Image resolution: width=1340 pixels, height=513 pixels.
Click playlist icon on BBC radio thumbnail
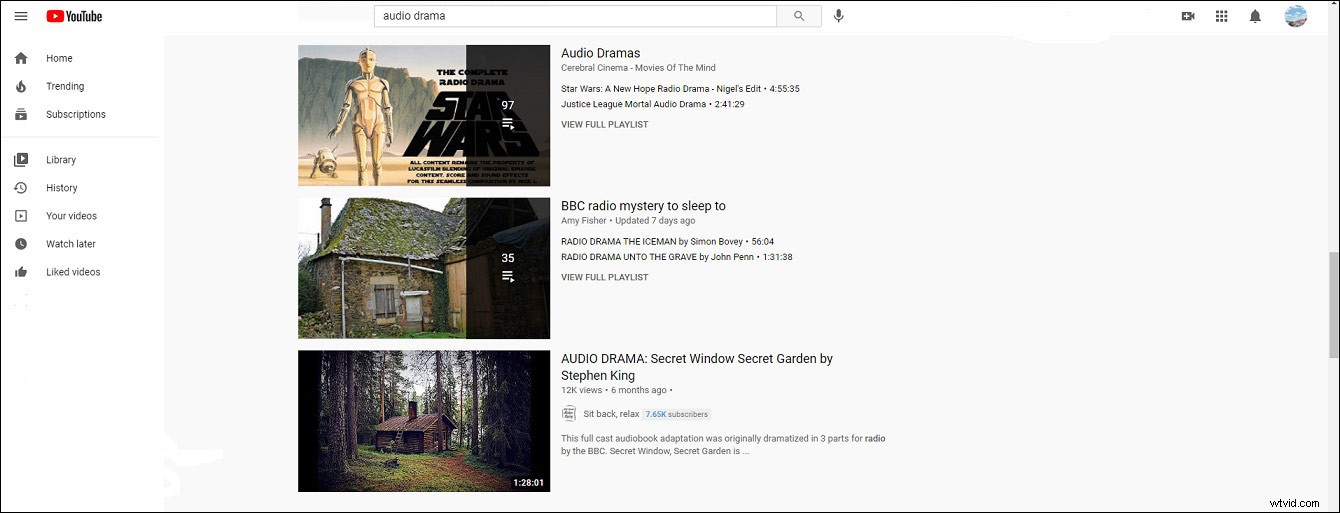click(508, 276)
